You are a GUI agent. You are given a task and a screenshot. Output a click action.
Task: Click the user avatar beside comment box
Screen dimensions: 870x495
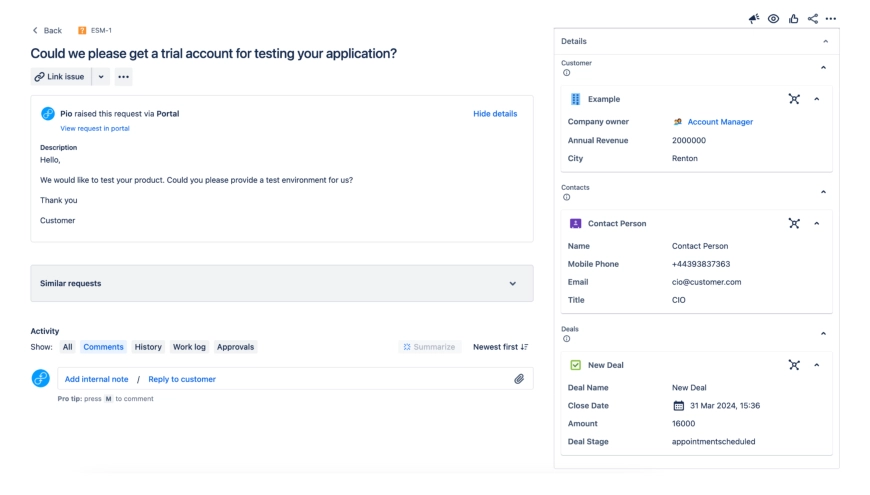click(x=41, y=378)
